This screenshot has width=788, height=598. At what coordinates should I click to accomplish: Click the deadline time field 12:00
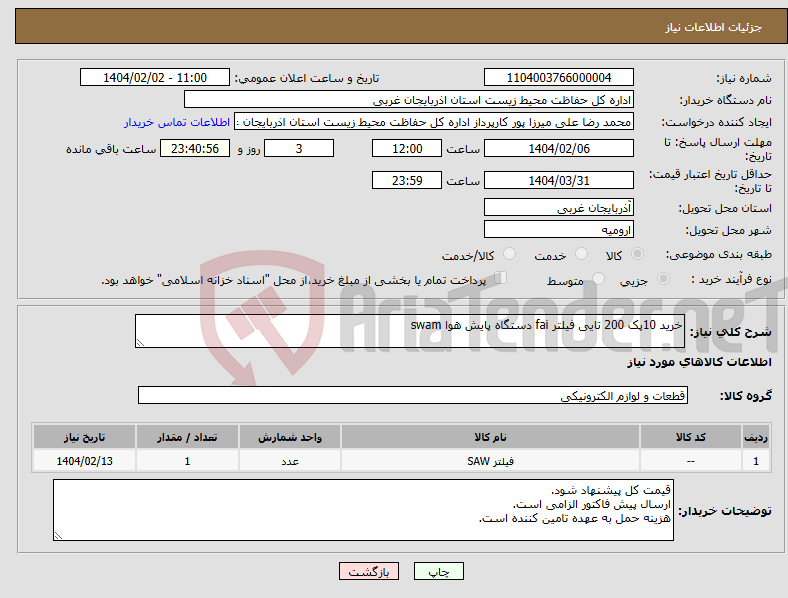point(407,148)
